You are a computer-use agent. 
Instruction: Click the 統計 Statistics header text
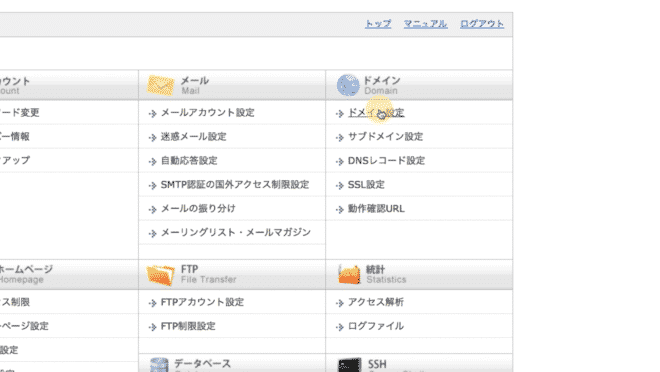[x=386, y=274]
